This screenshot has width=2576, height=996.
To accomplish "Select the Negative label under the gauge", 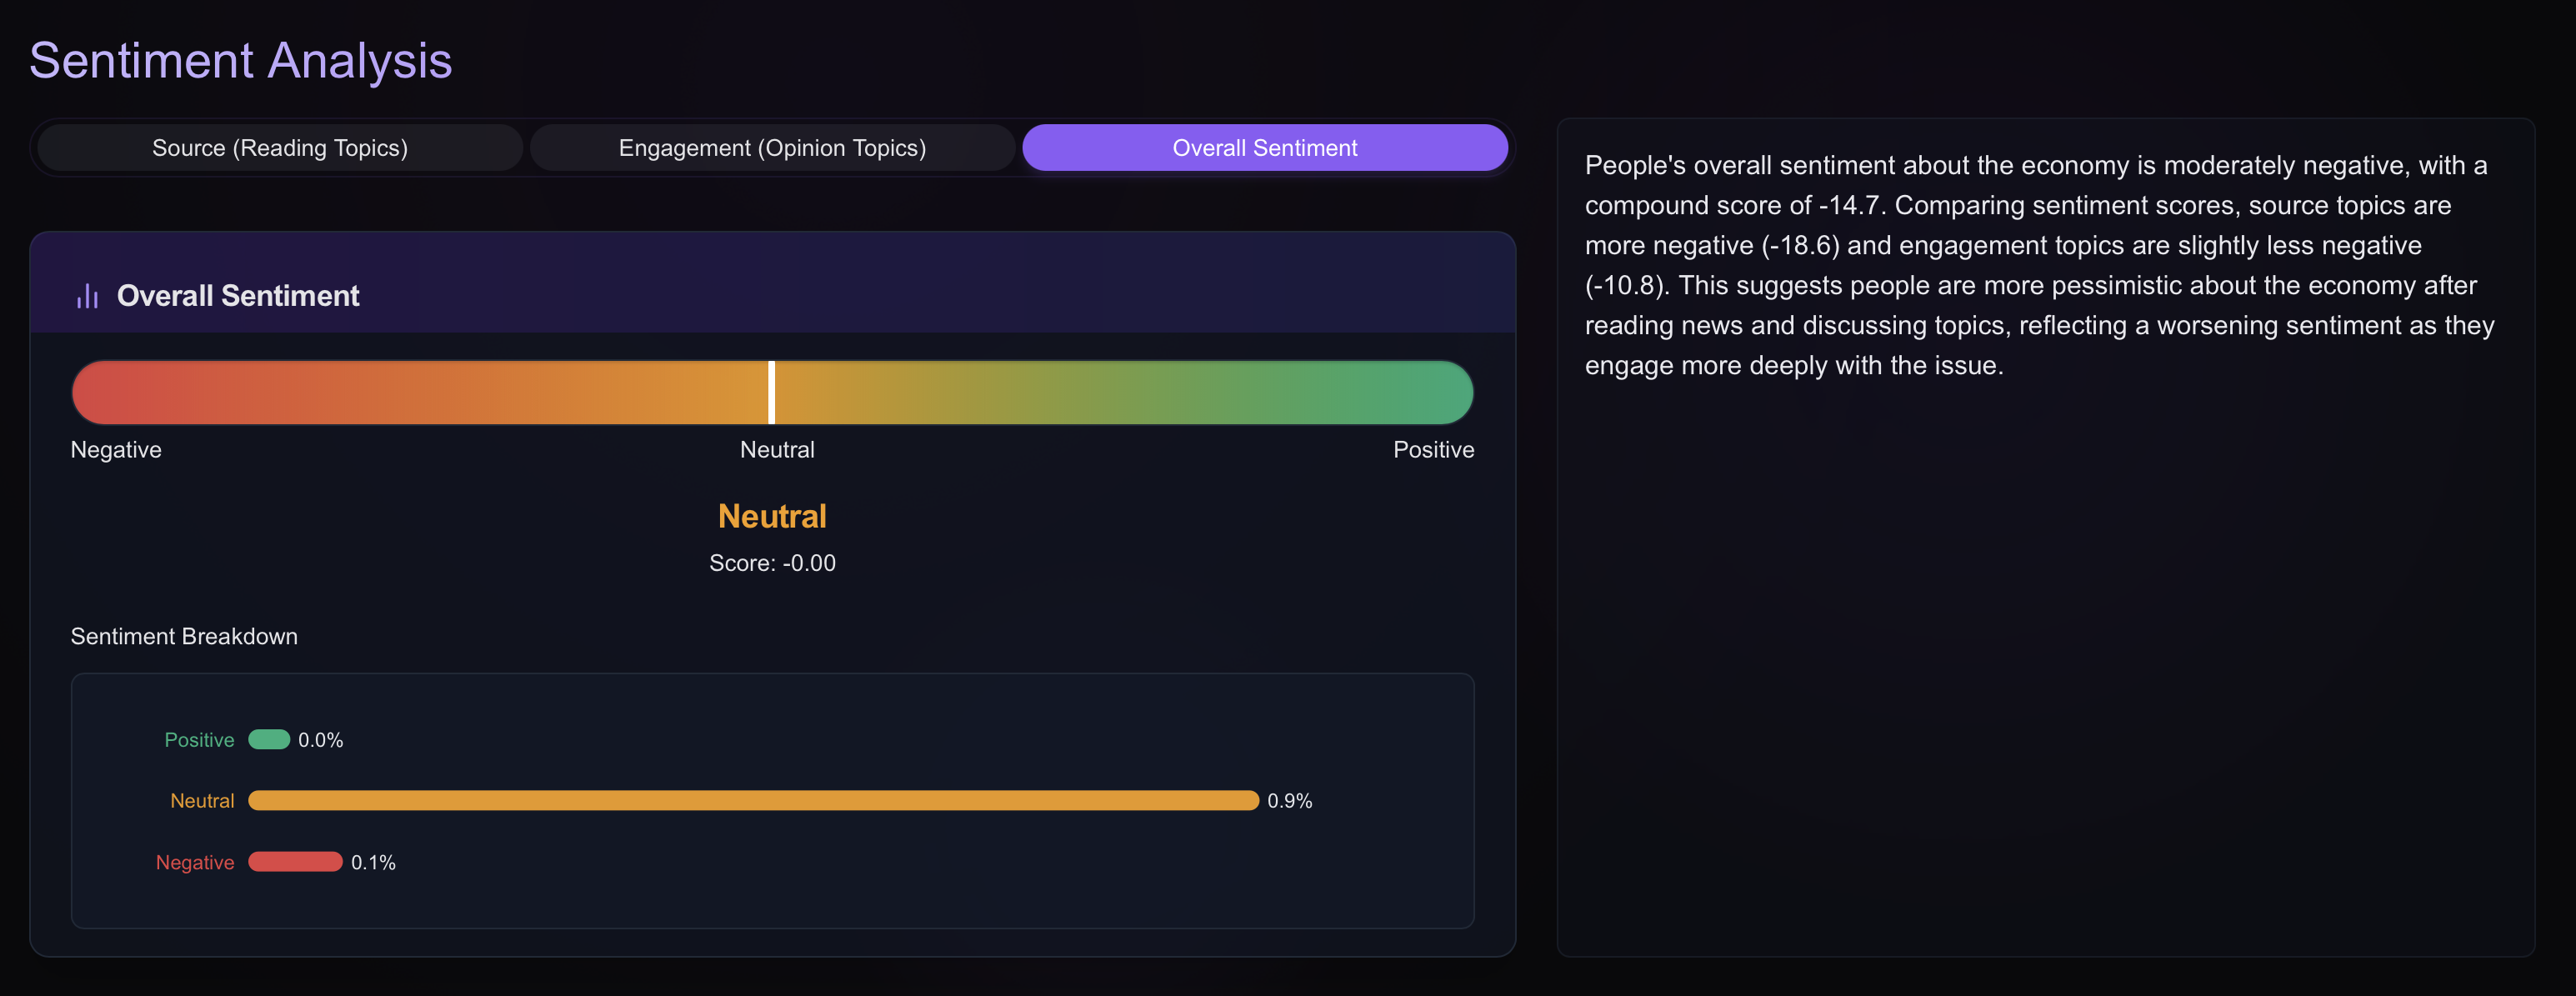I will pos(115,449).
